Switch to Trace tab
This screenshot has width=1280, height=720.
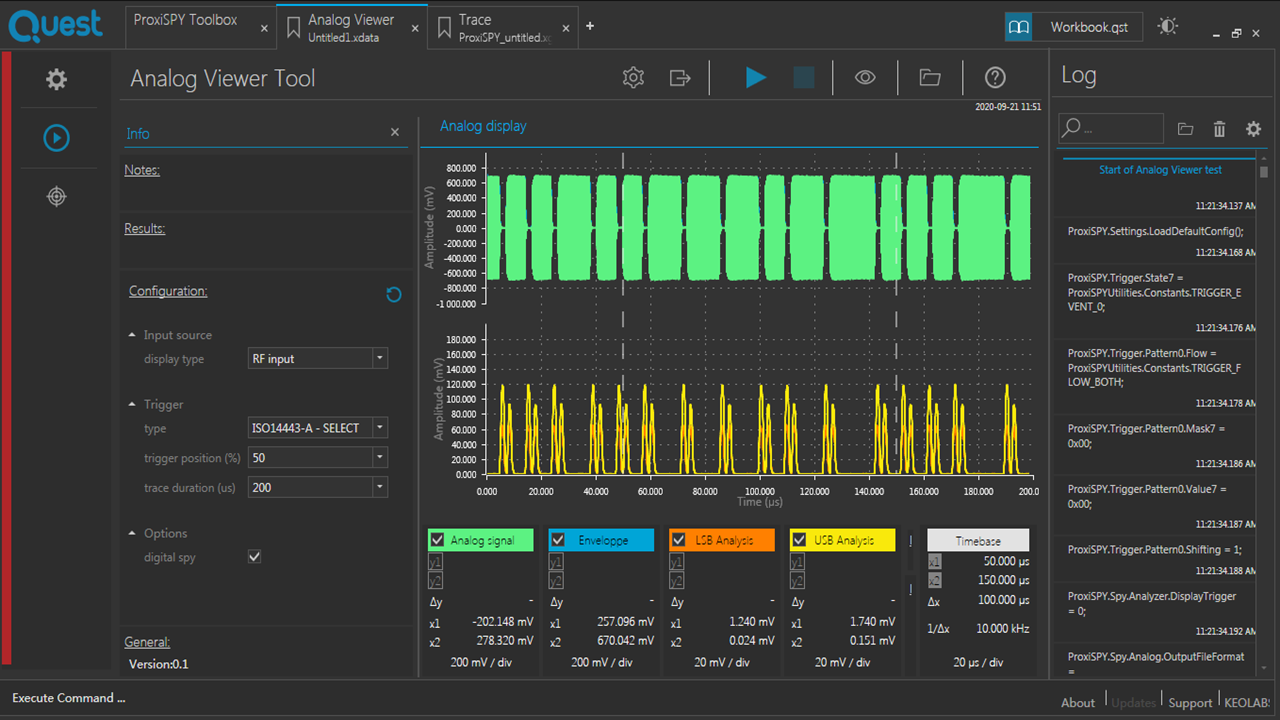pos(504,28)
